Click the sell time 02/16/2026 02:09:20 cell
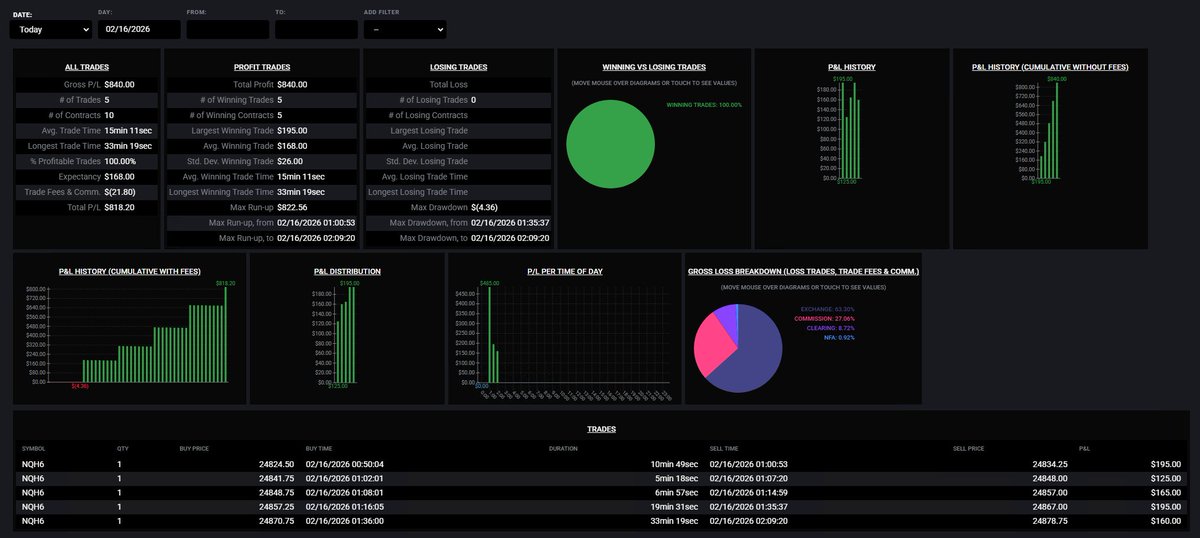This screenshot has height=538, width=1200. click(x=749, y=521)
